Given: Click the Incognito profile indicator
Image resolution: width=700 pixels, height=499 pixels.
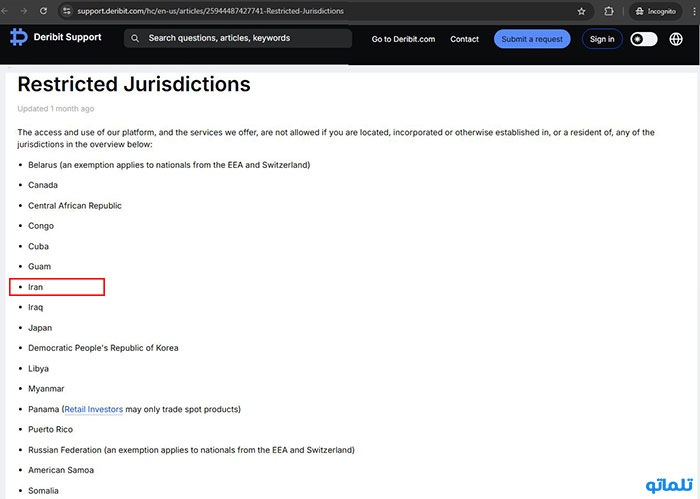Looking at the screenshot, I should click(655, 11).
